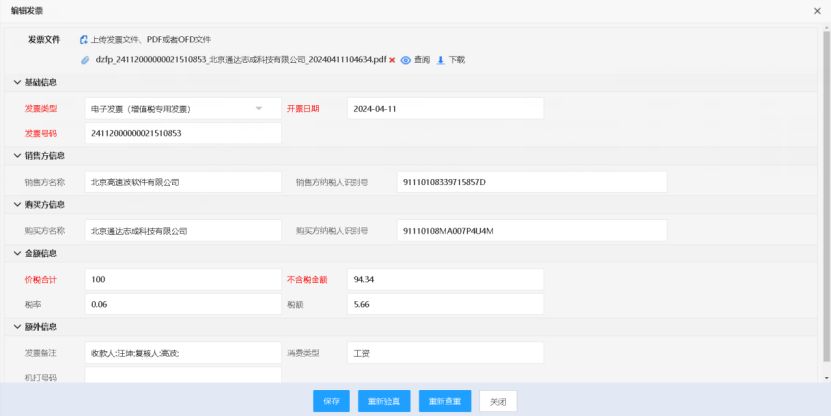Image resolution: width=831 pixels, height=416 pixels.
Task: Collapse the 金额信息 section
Action: pos(16,254)
